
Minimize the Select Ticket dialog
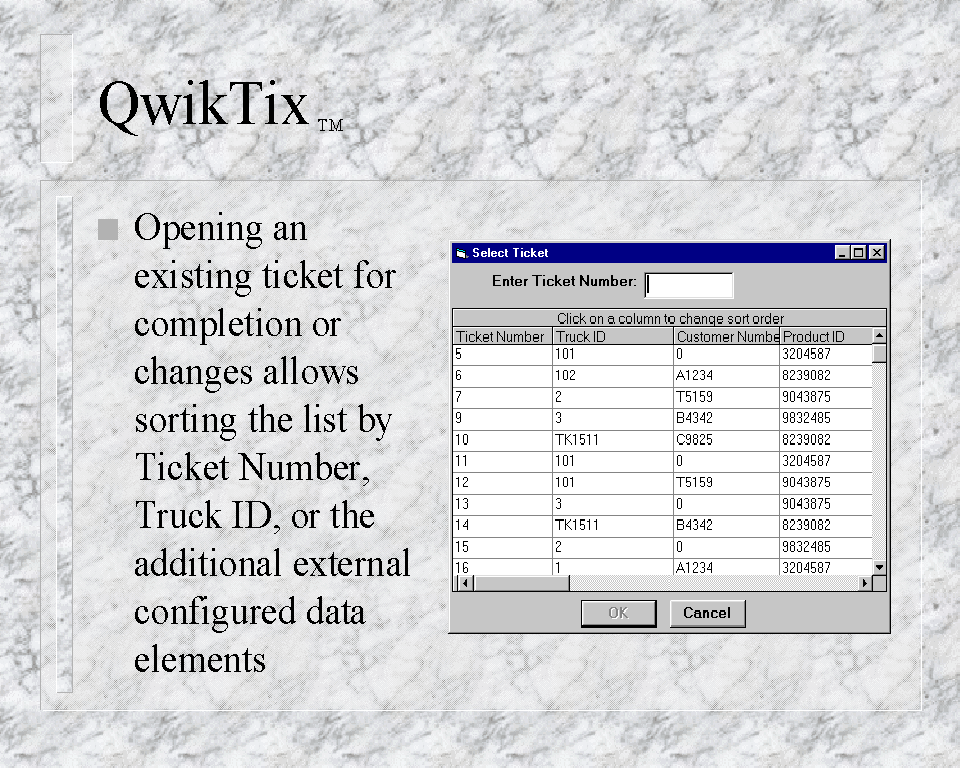tap(843, 253)
